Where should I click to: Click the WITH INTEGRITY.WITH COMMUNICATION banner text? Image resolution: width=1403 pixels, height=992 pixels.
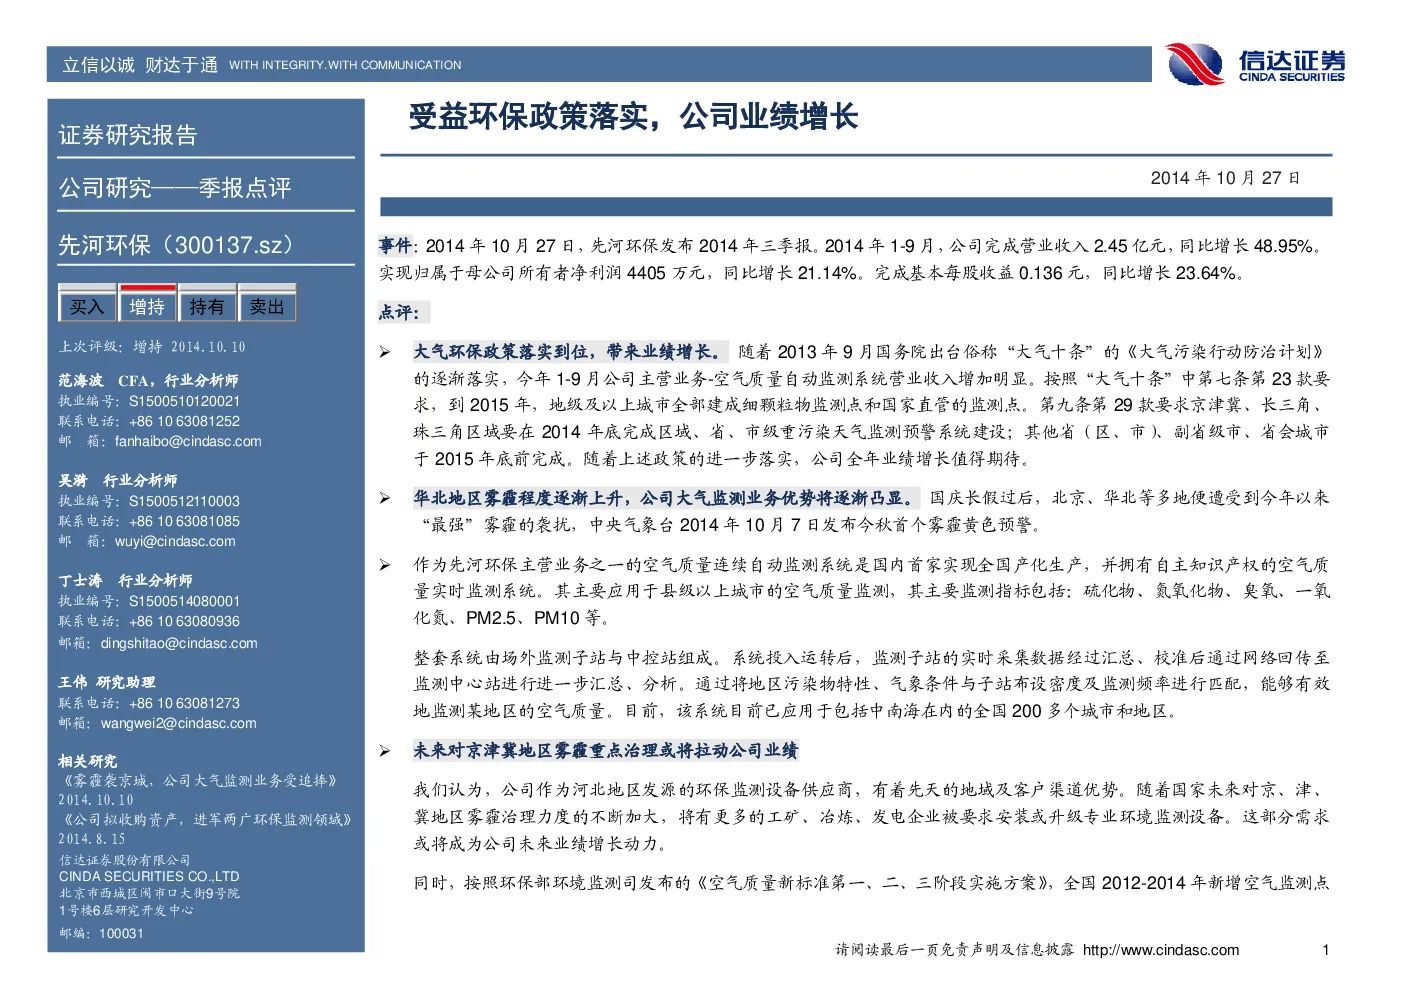click(345, 65)
